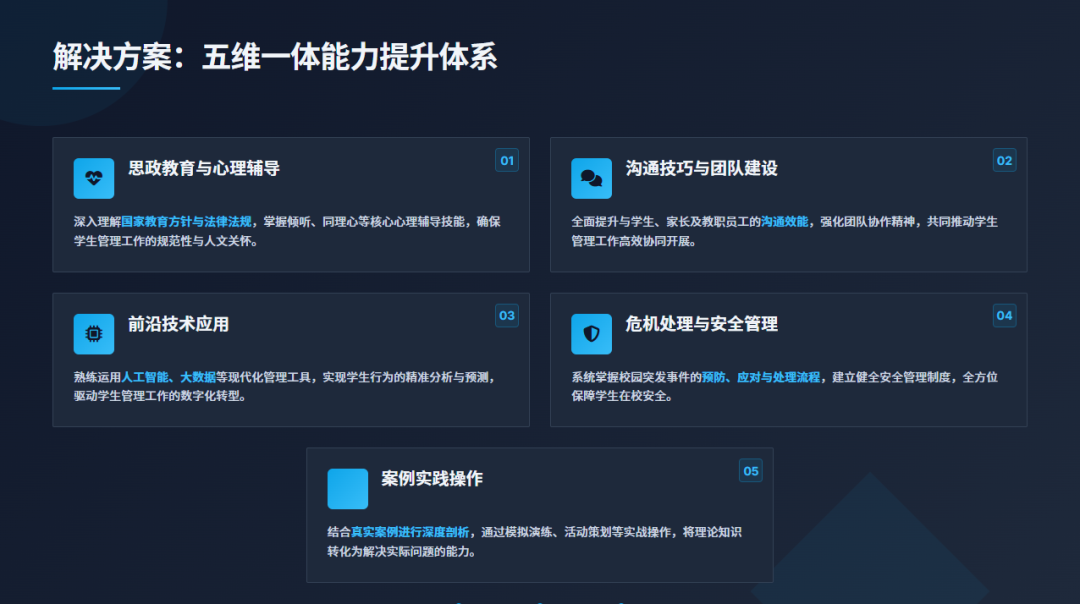1080x604 pixels.
Task: Click the highlighted 沟通效能 text
Action: 784,211
